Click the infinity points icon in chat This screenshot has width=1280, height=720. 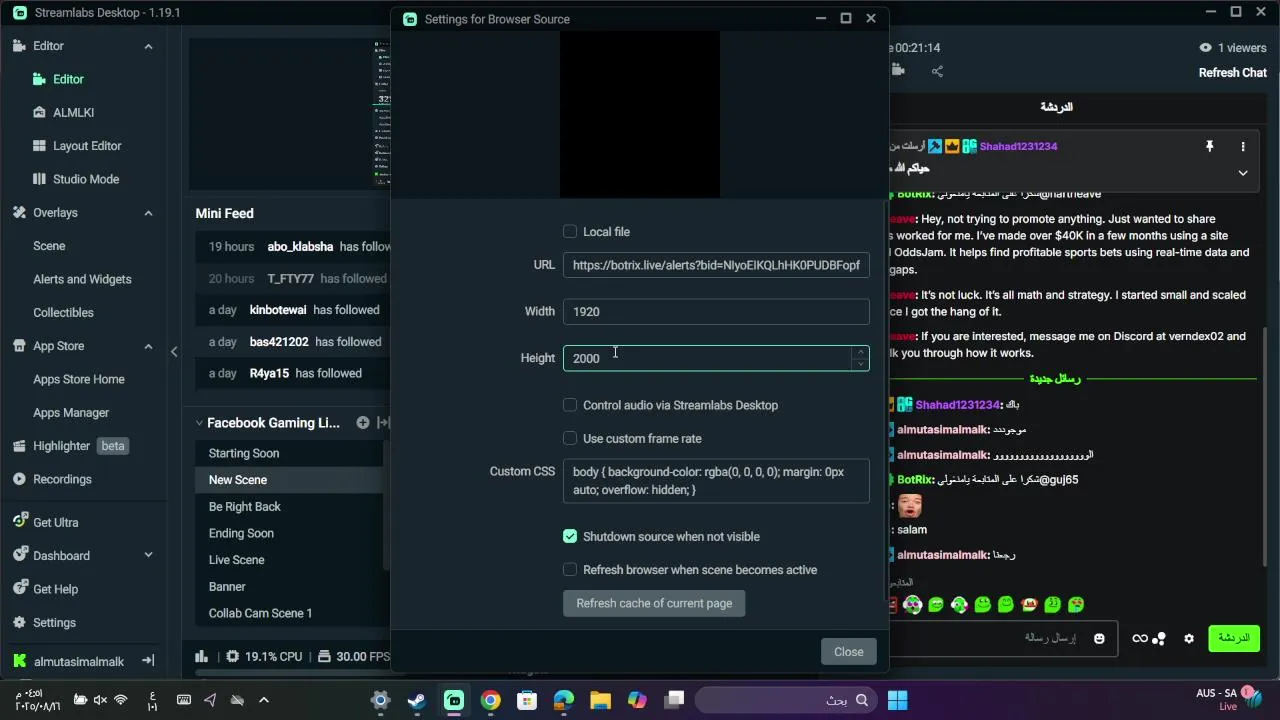coord(1139,638)
